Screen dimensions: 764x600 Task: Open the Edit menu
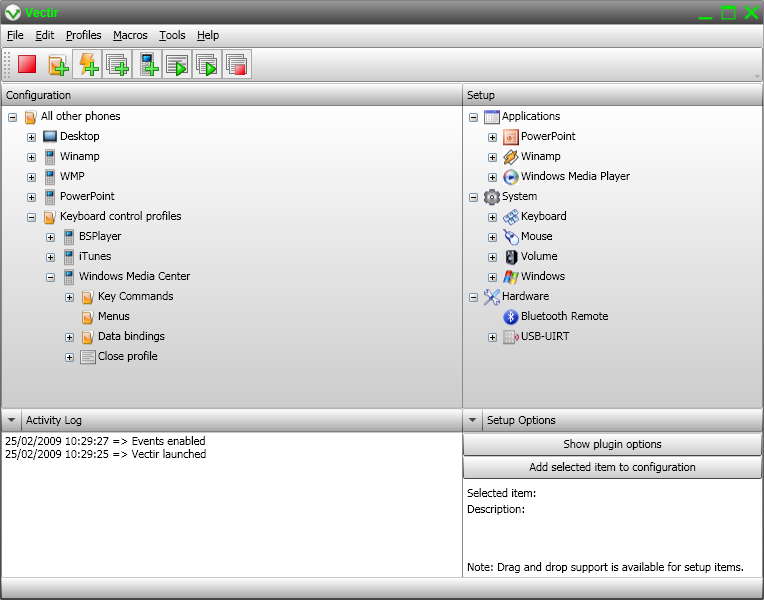45,35
